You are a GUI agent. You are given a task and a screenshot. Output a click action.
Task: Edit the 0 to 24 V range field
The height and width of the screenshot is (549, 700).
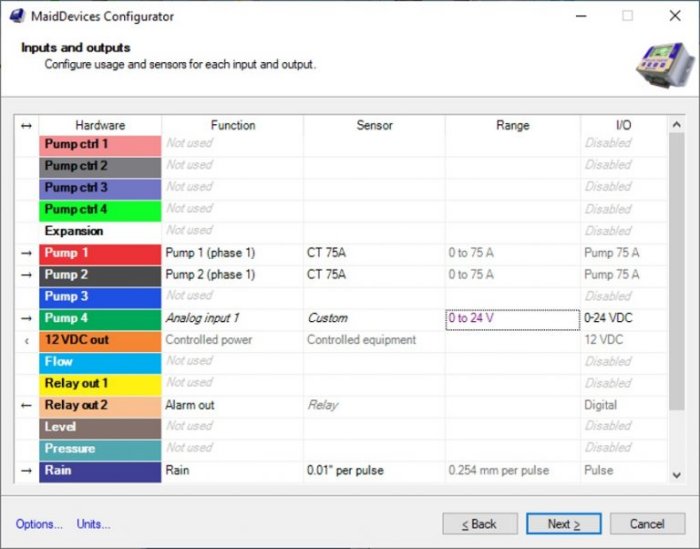(x=512, y=319)
